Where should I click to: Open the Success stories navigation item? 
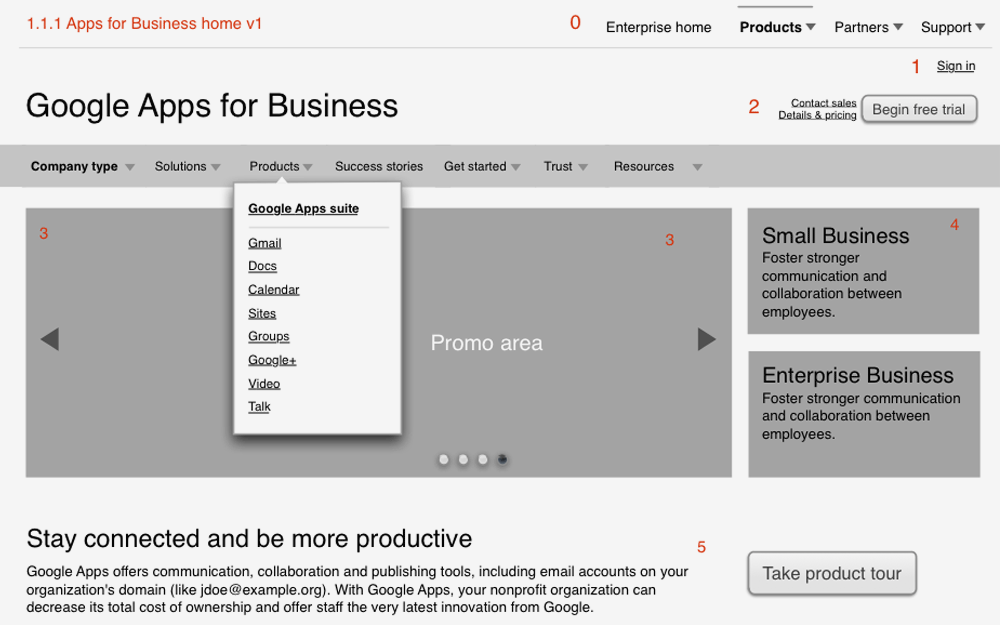tap(379, 166)
